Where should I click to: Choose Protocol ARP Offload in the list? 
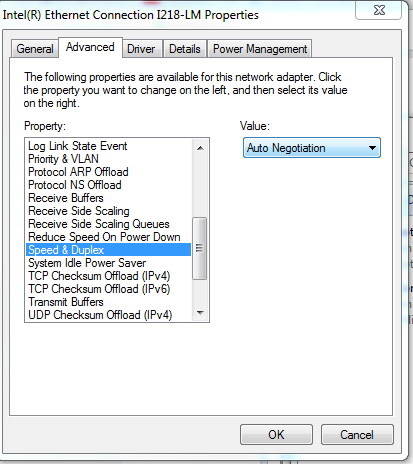click(78, 172)
